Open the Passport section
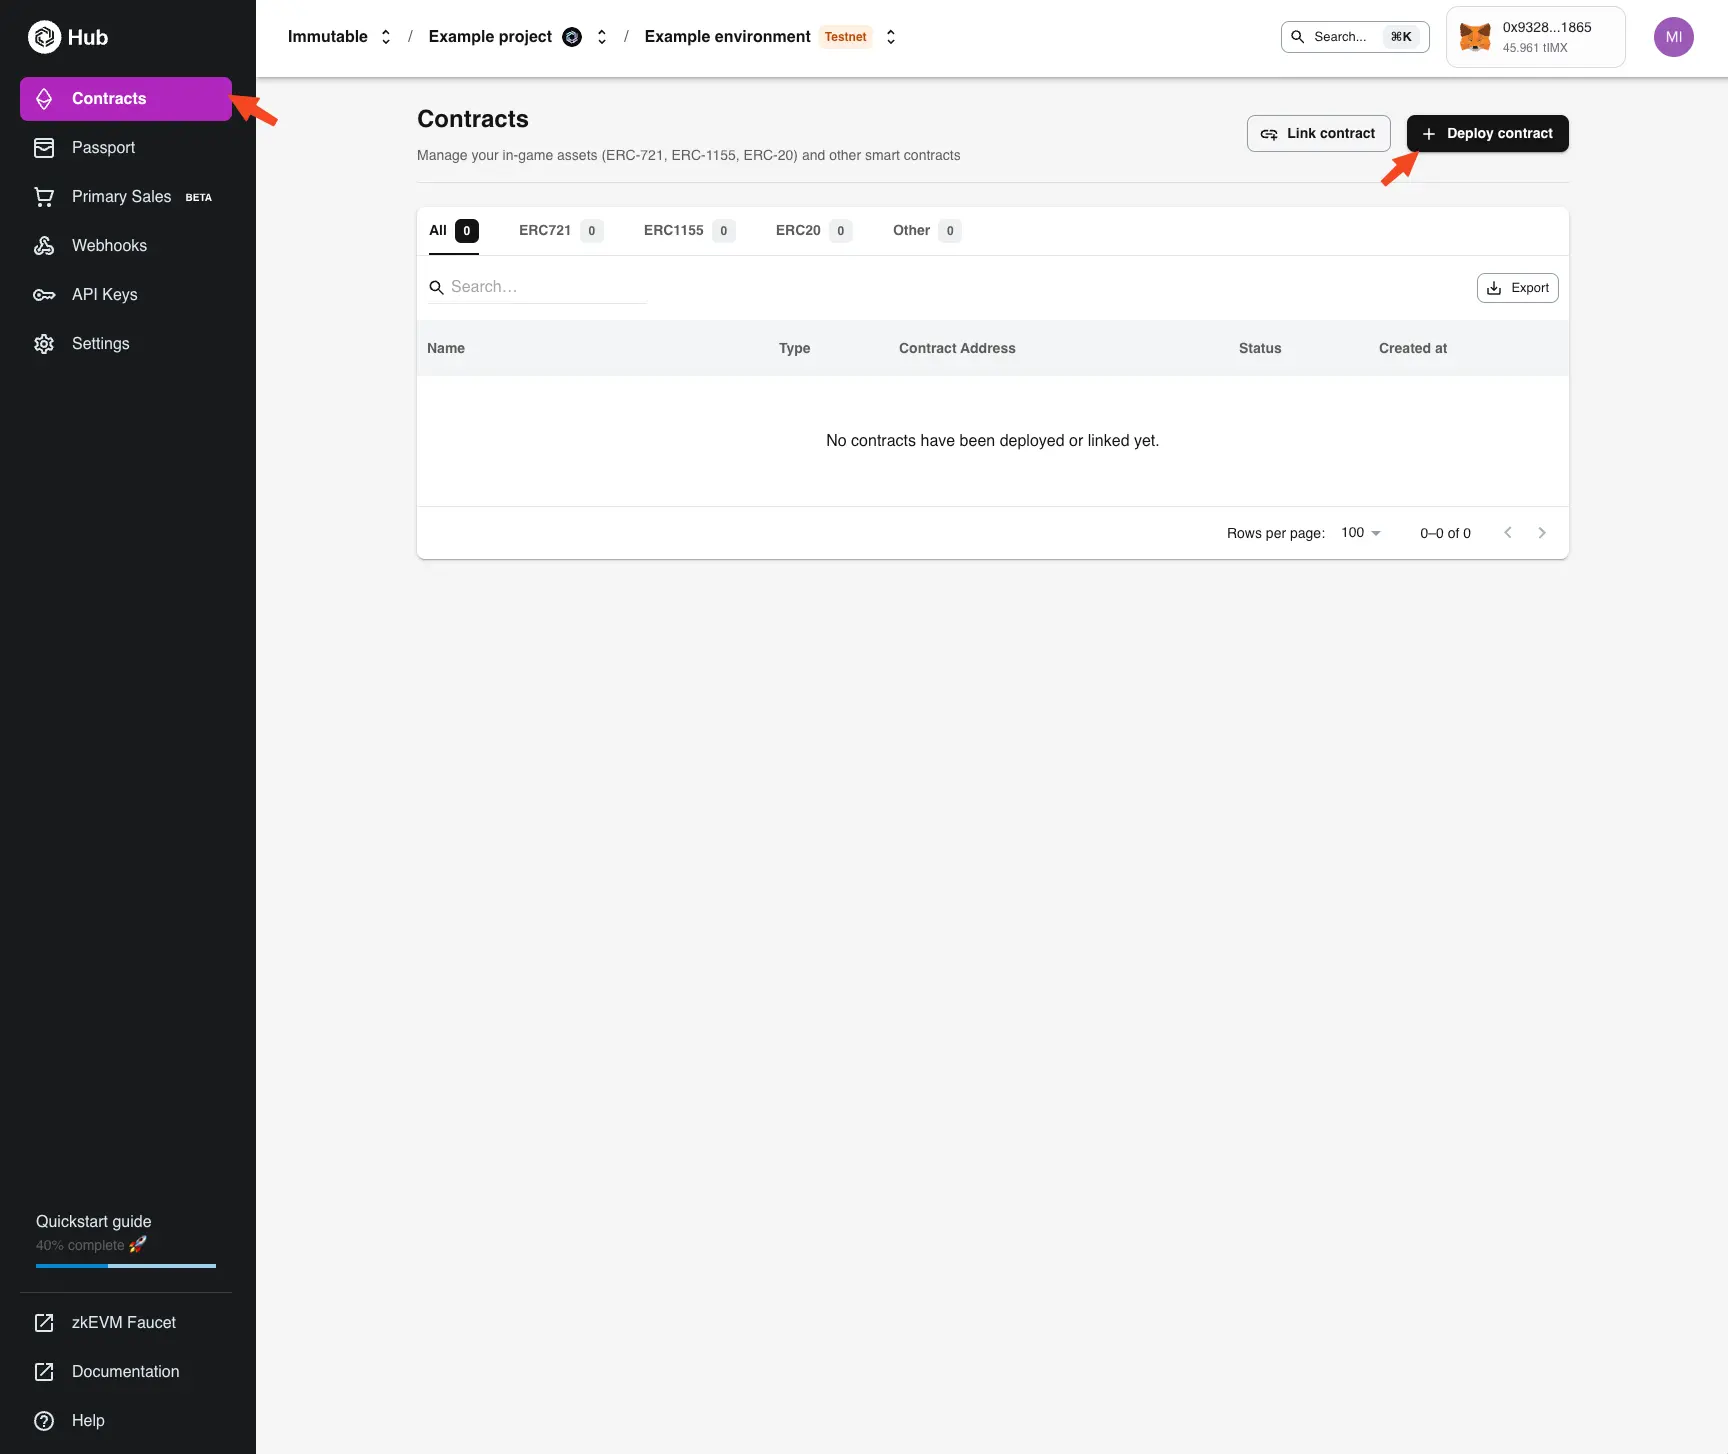 pos(104,147)
